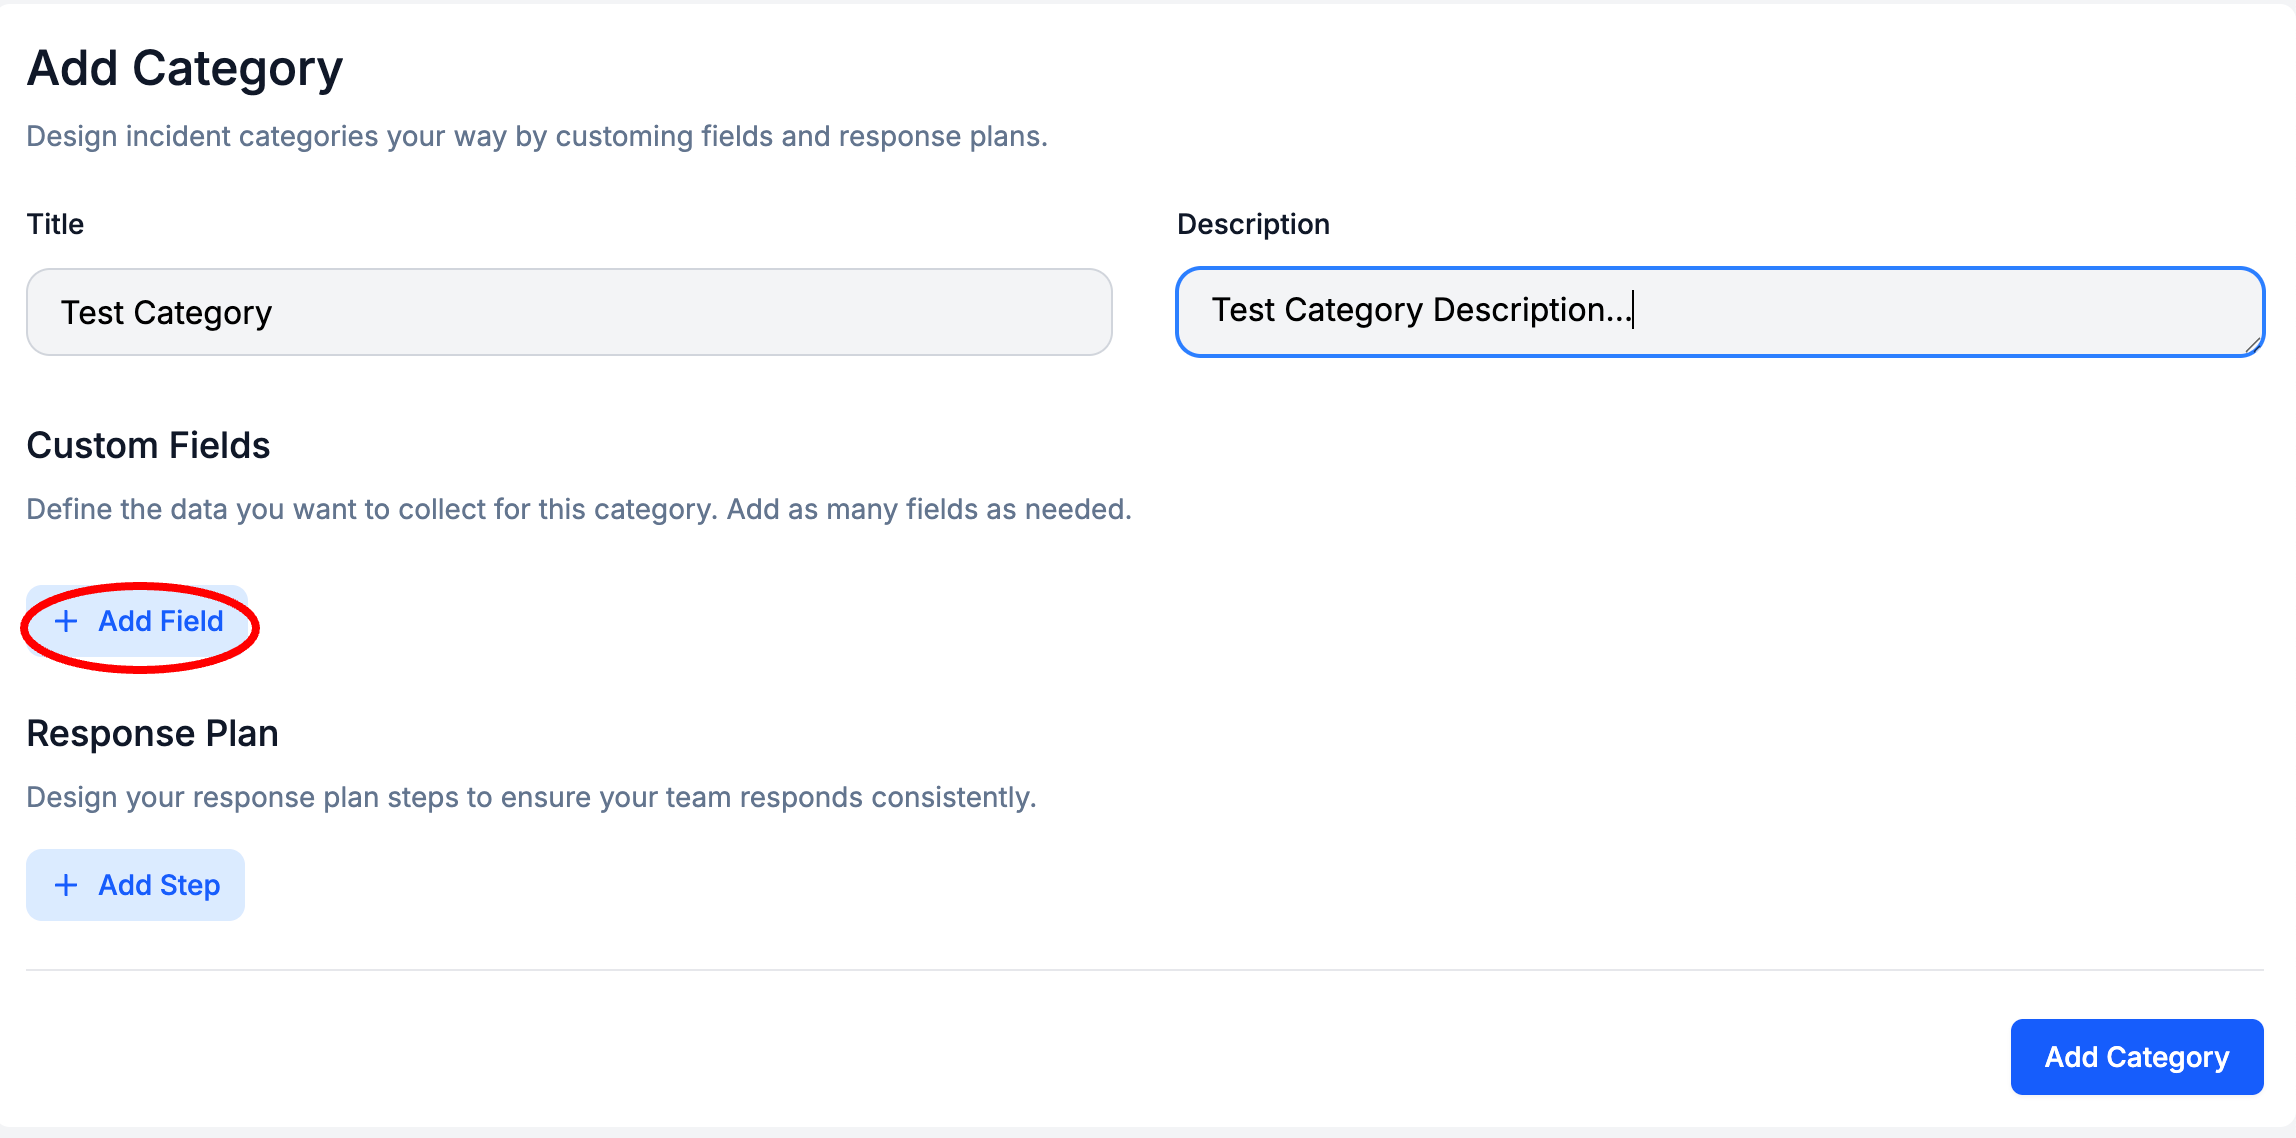Submit with the blue Add Category button
The image size is (2296, 1138).
click(2136, 1057)
